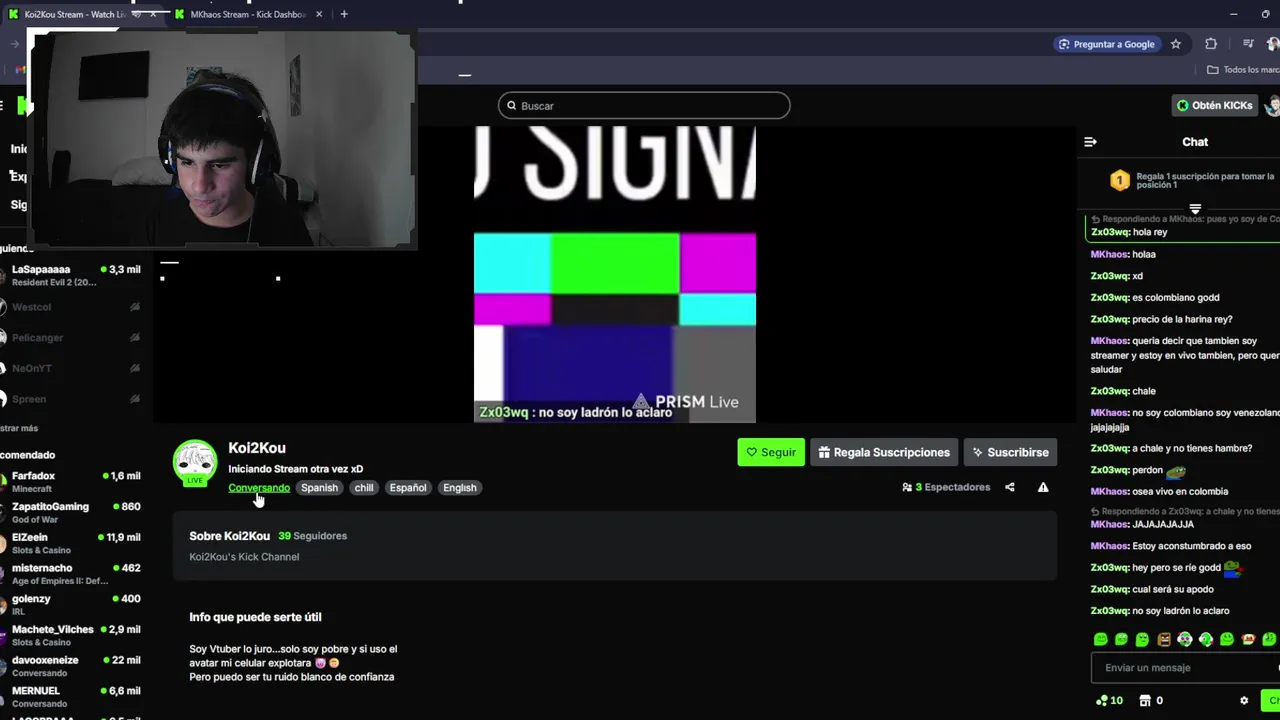This screenshot has width=1280, height=720.
Task: Open the browser extensions puzzle icon
Action: [x=1211, y=44]
